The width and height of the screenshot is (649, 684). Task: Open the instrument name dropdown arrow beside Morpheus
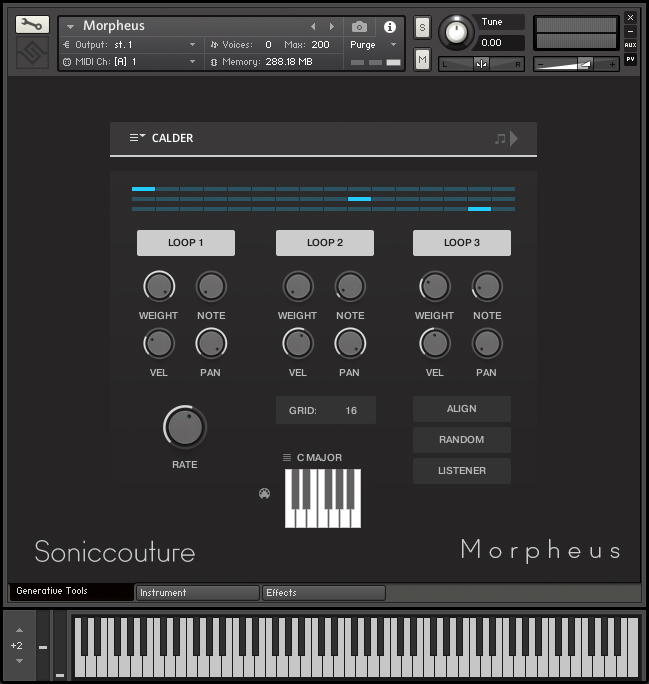coord(70,27)
